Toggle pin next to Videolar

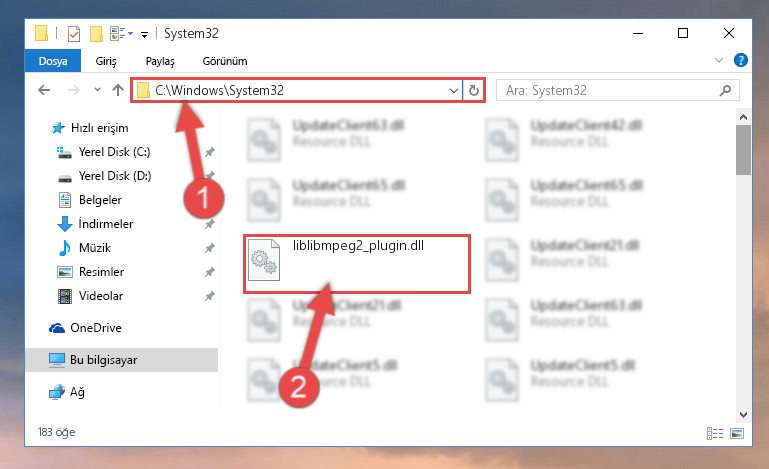[209, 296]
